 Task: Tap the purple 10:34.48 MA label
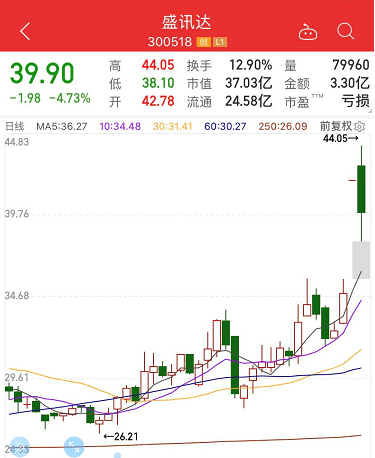120,127
